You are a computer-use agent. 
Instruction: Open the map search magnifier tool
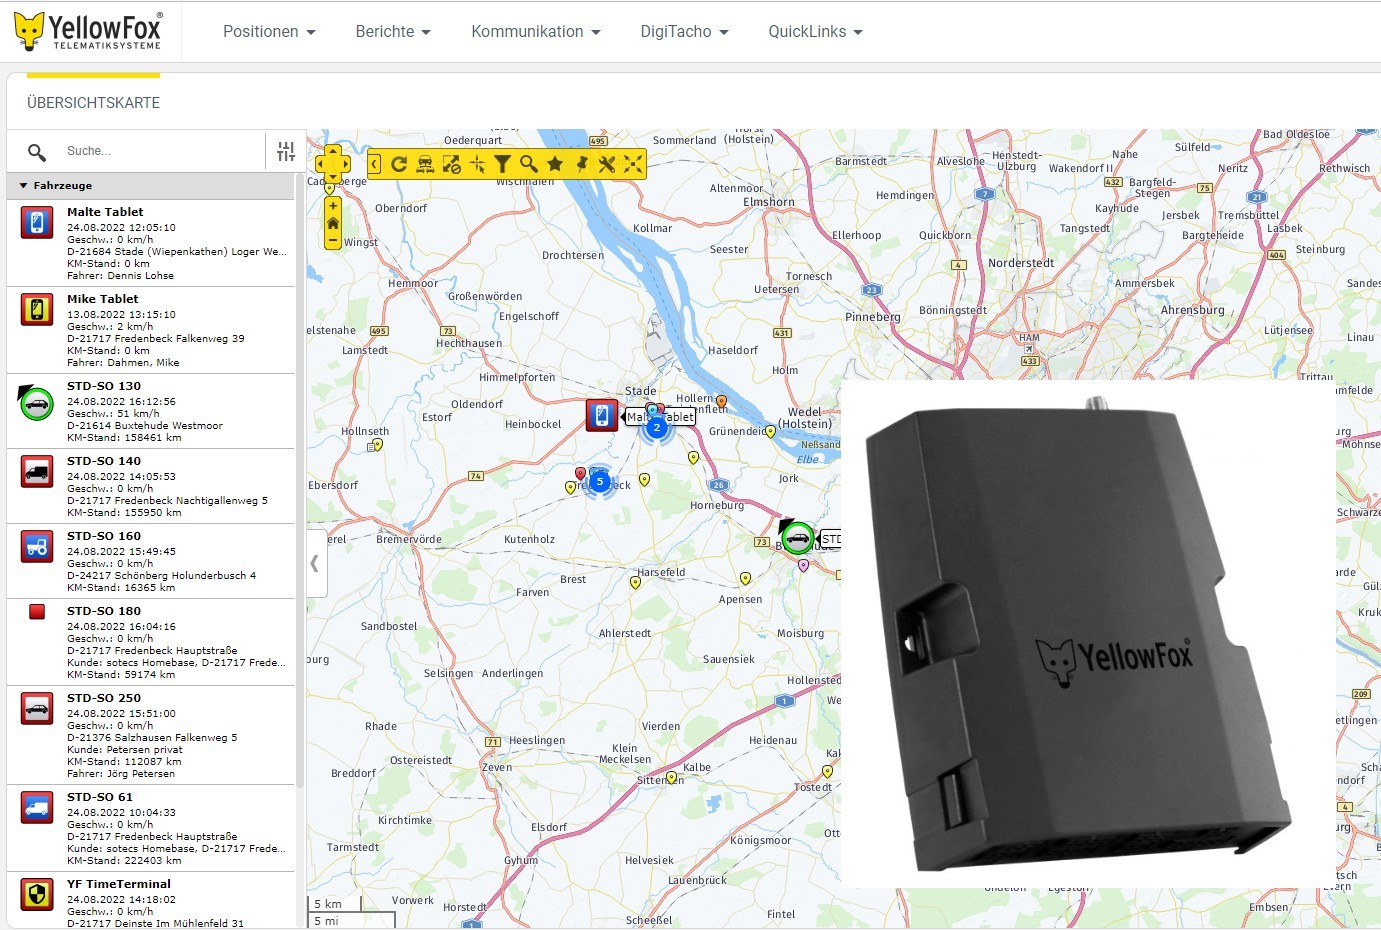[529, 164]
